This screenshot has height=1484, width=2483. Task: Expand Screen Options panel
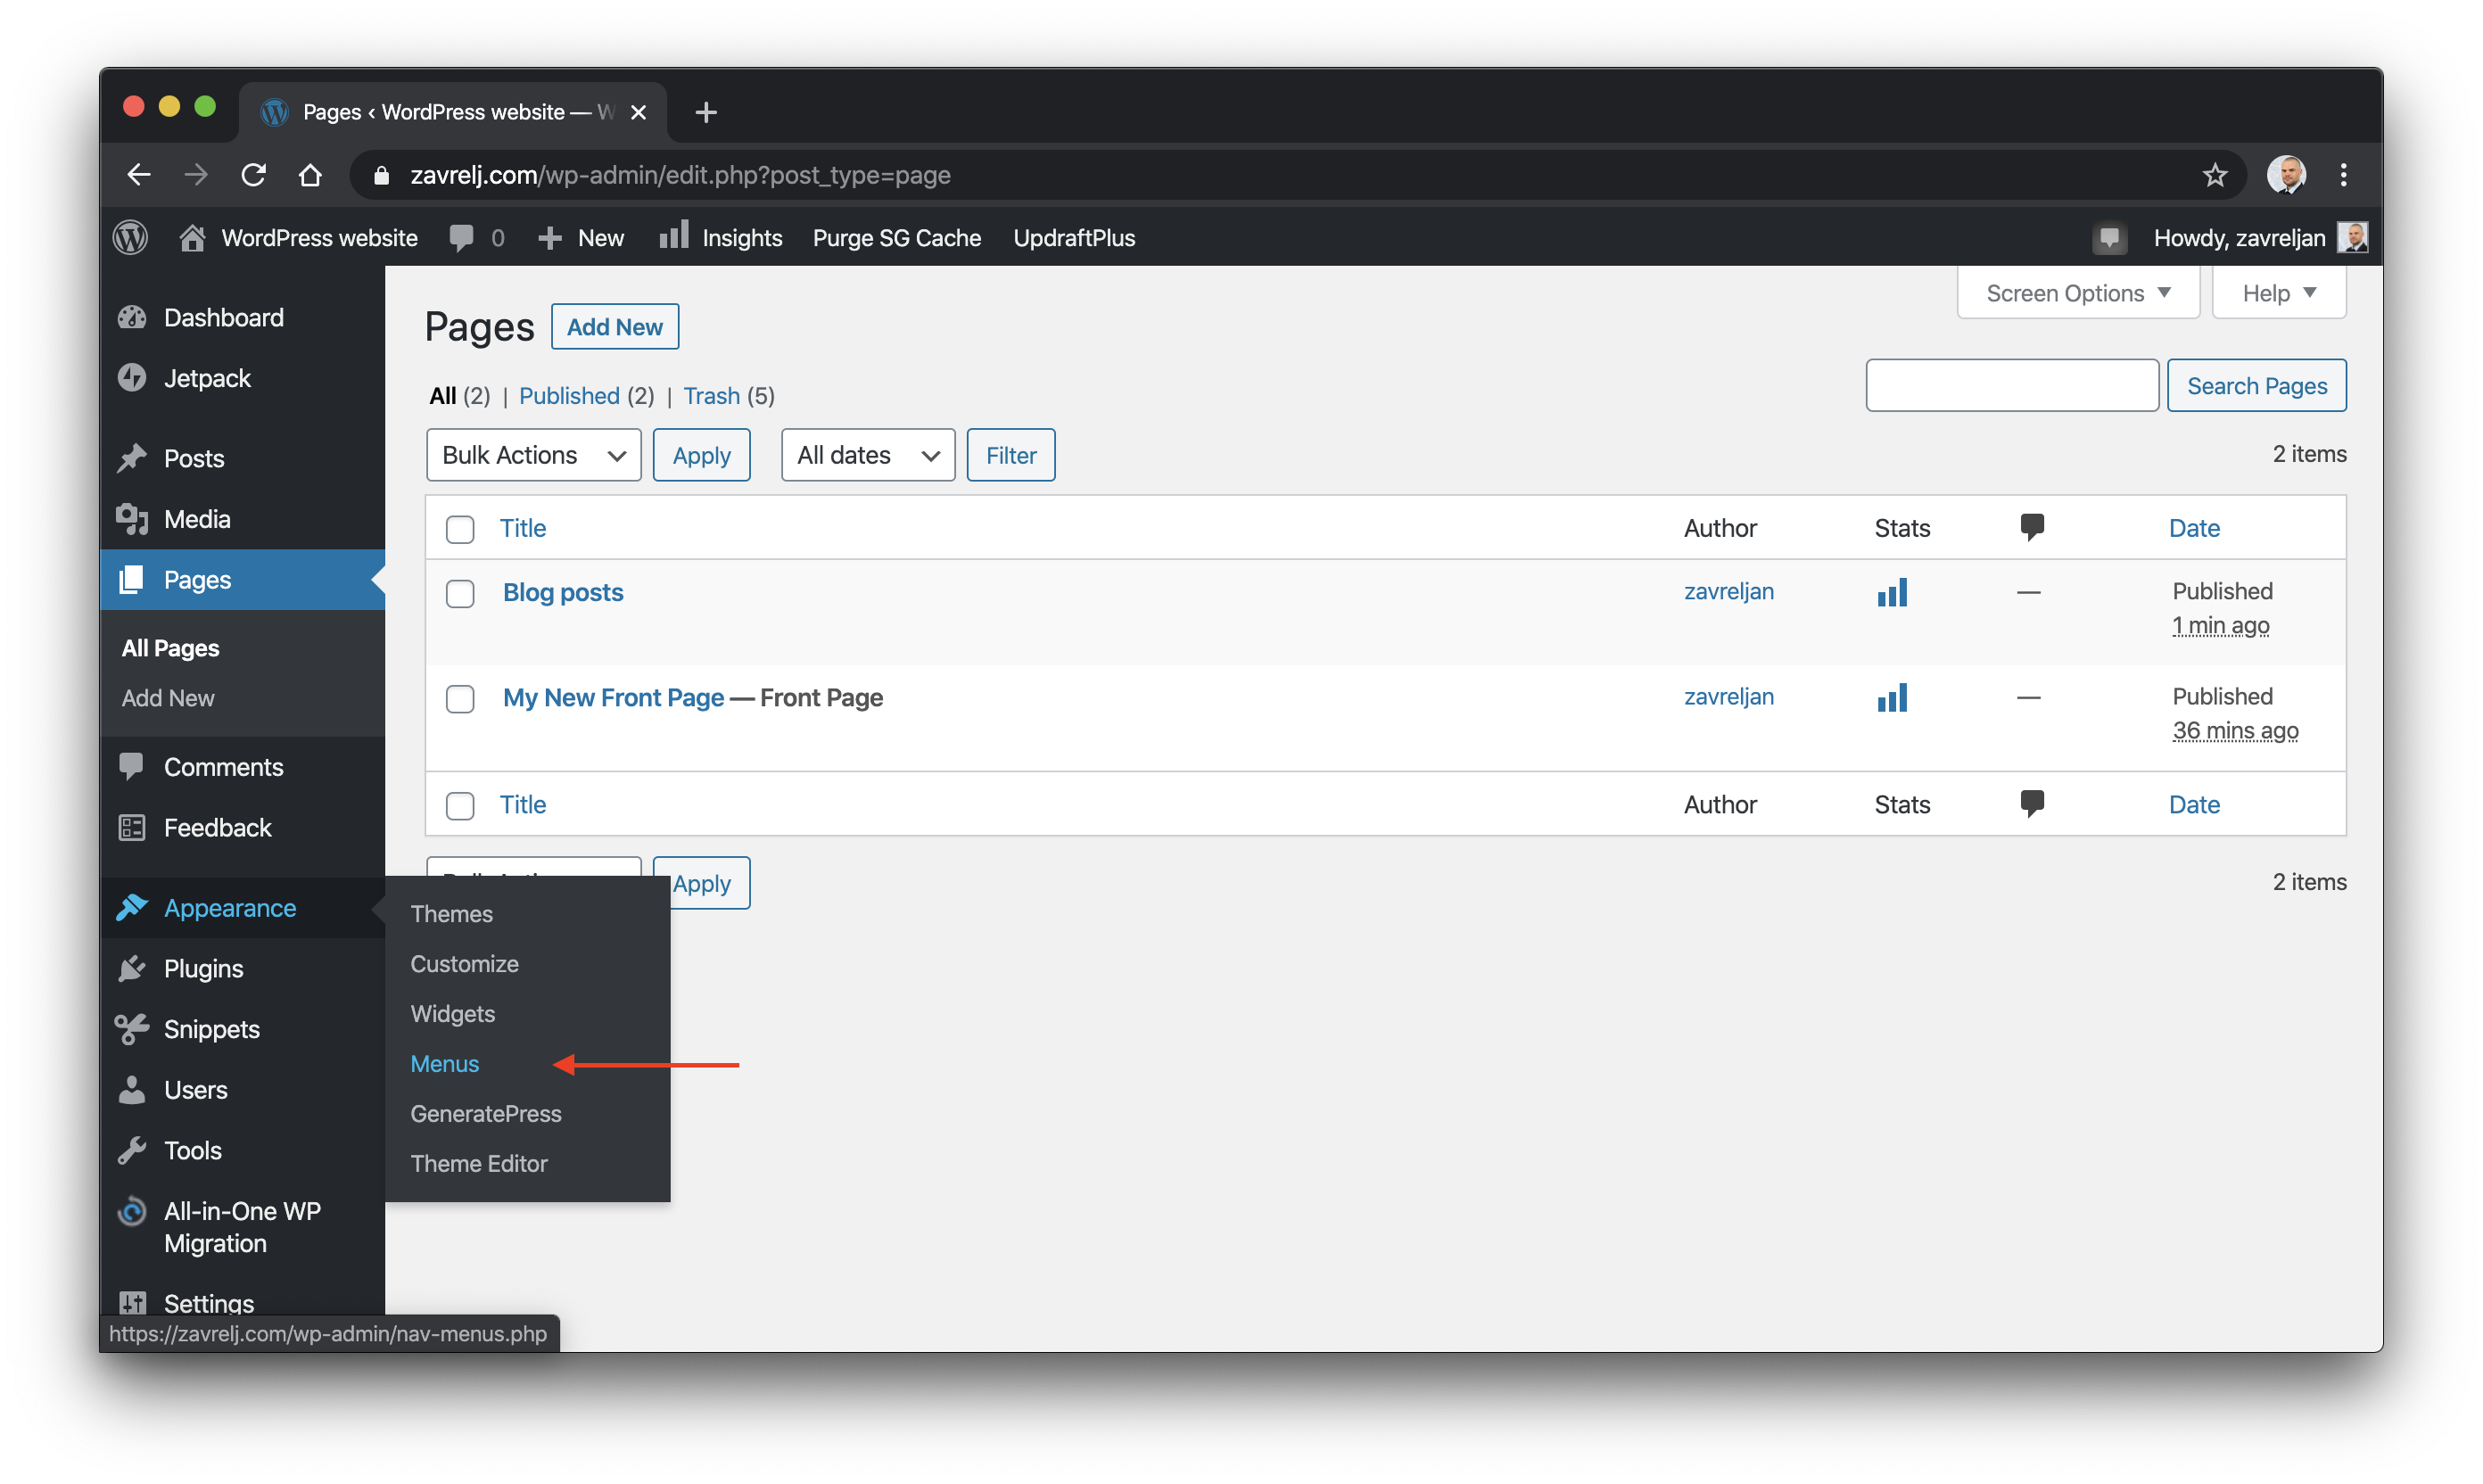click(x=2078, y=293)
